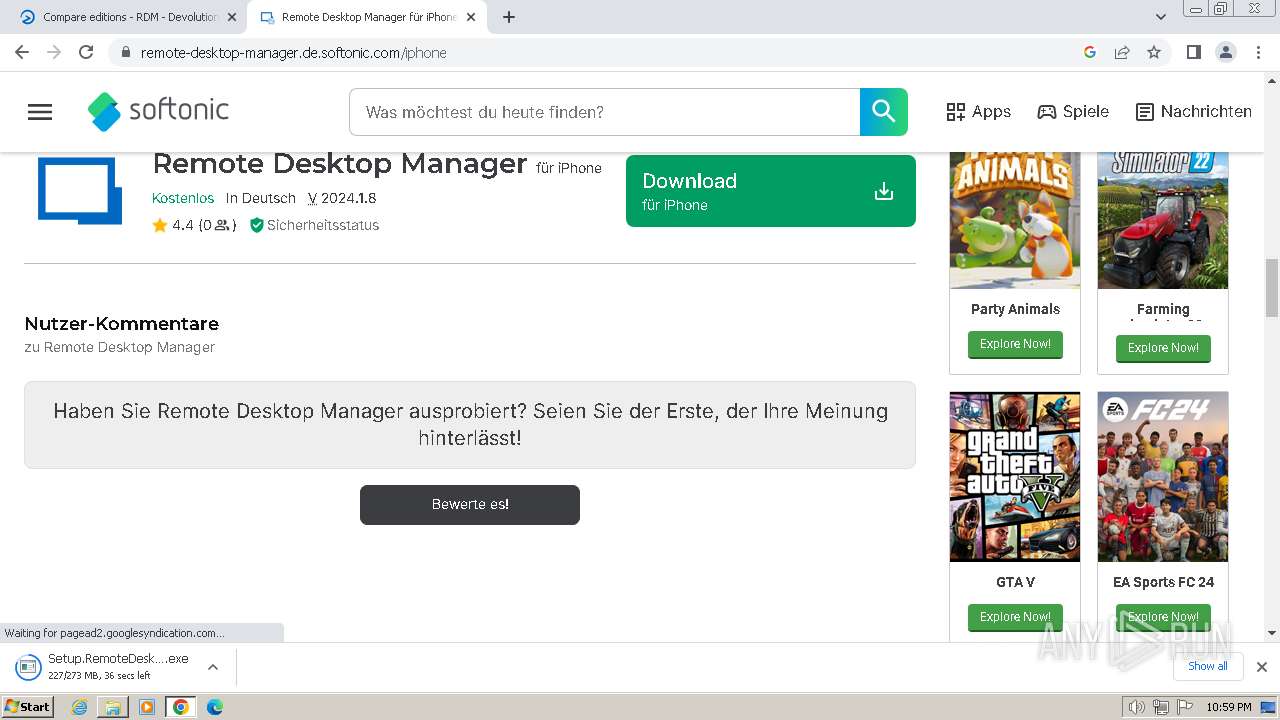Open the Apps section
The height and width of the screenshot is (720, 1280).
[979, 112]
